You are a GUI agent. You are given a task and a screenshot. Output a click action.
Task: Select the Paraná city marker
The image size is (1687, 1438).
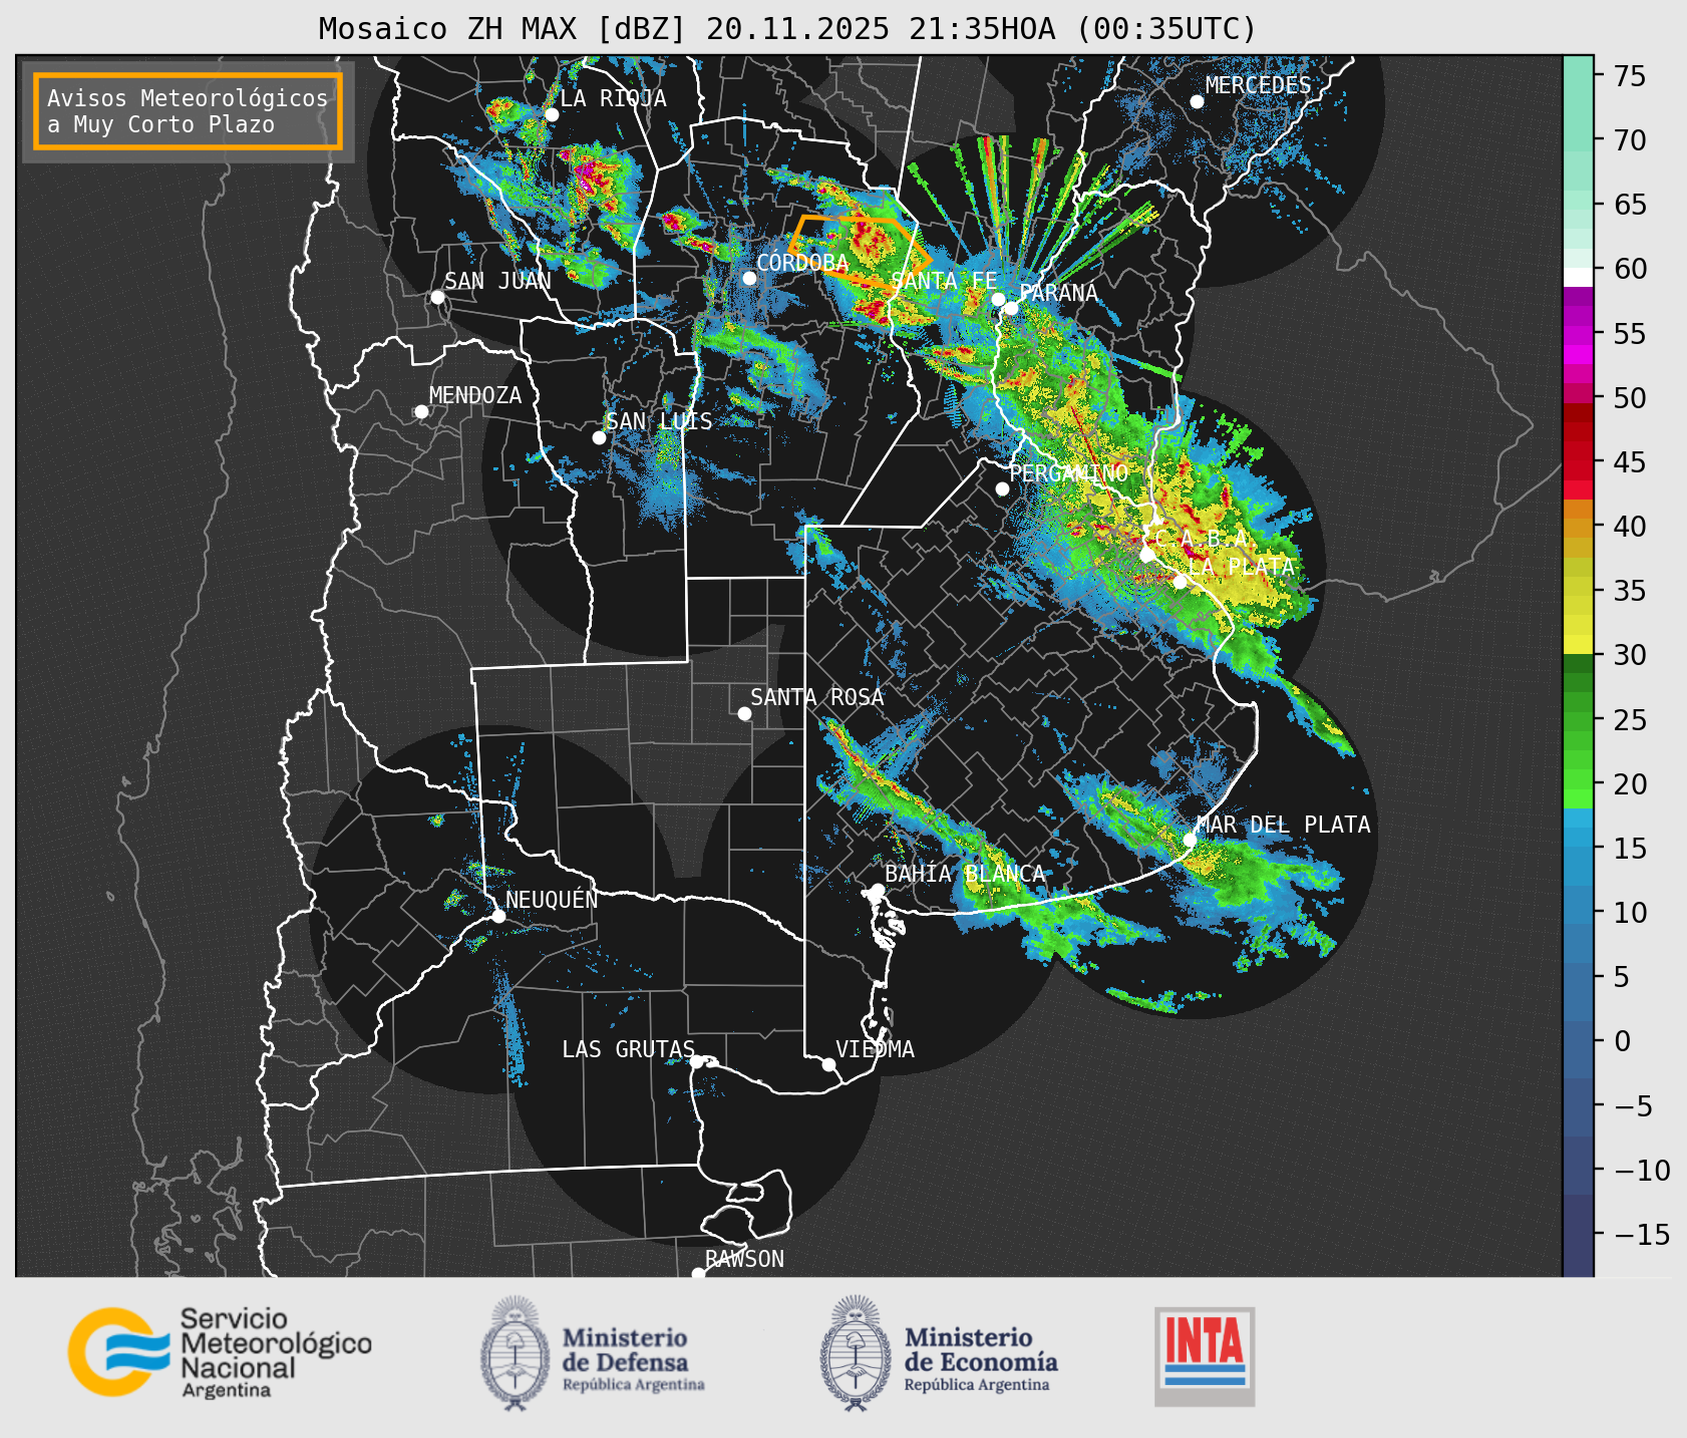[x=1011, y=308]
